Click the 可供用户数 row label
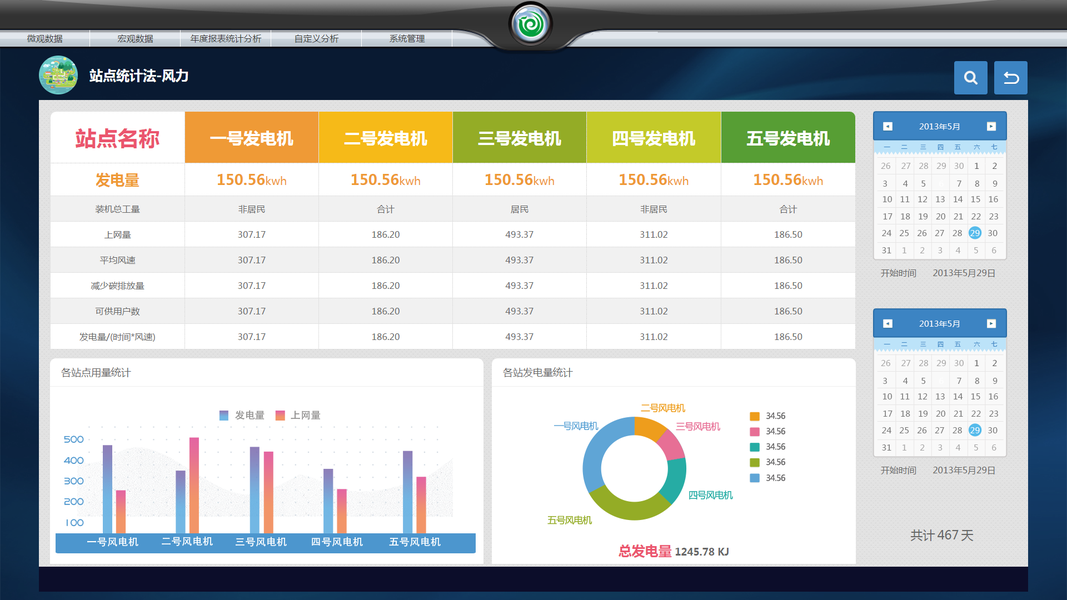 tap(117, 312)
